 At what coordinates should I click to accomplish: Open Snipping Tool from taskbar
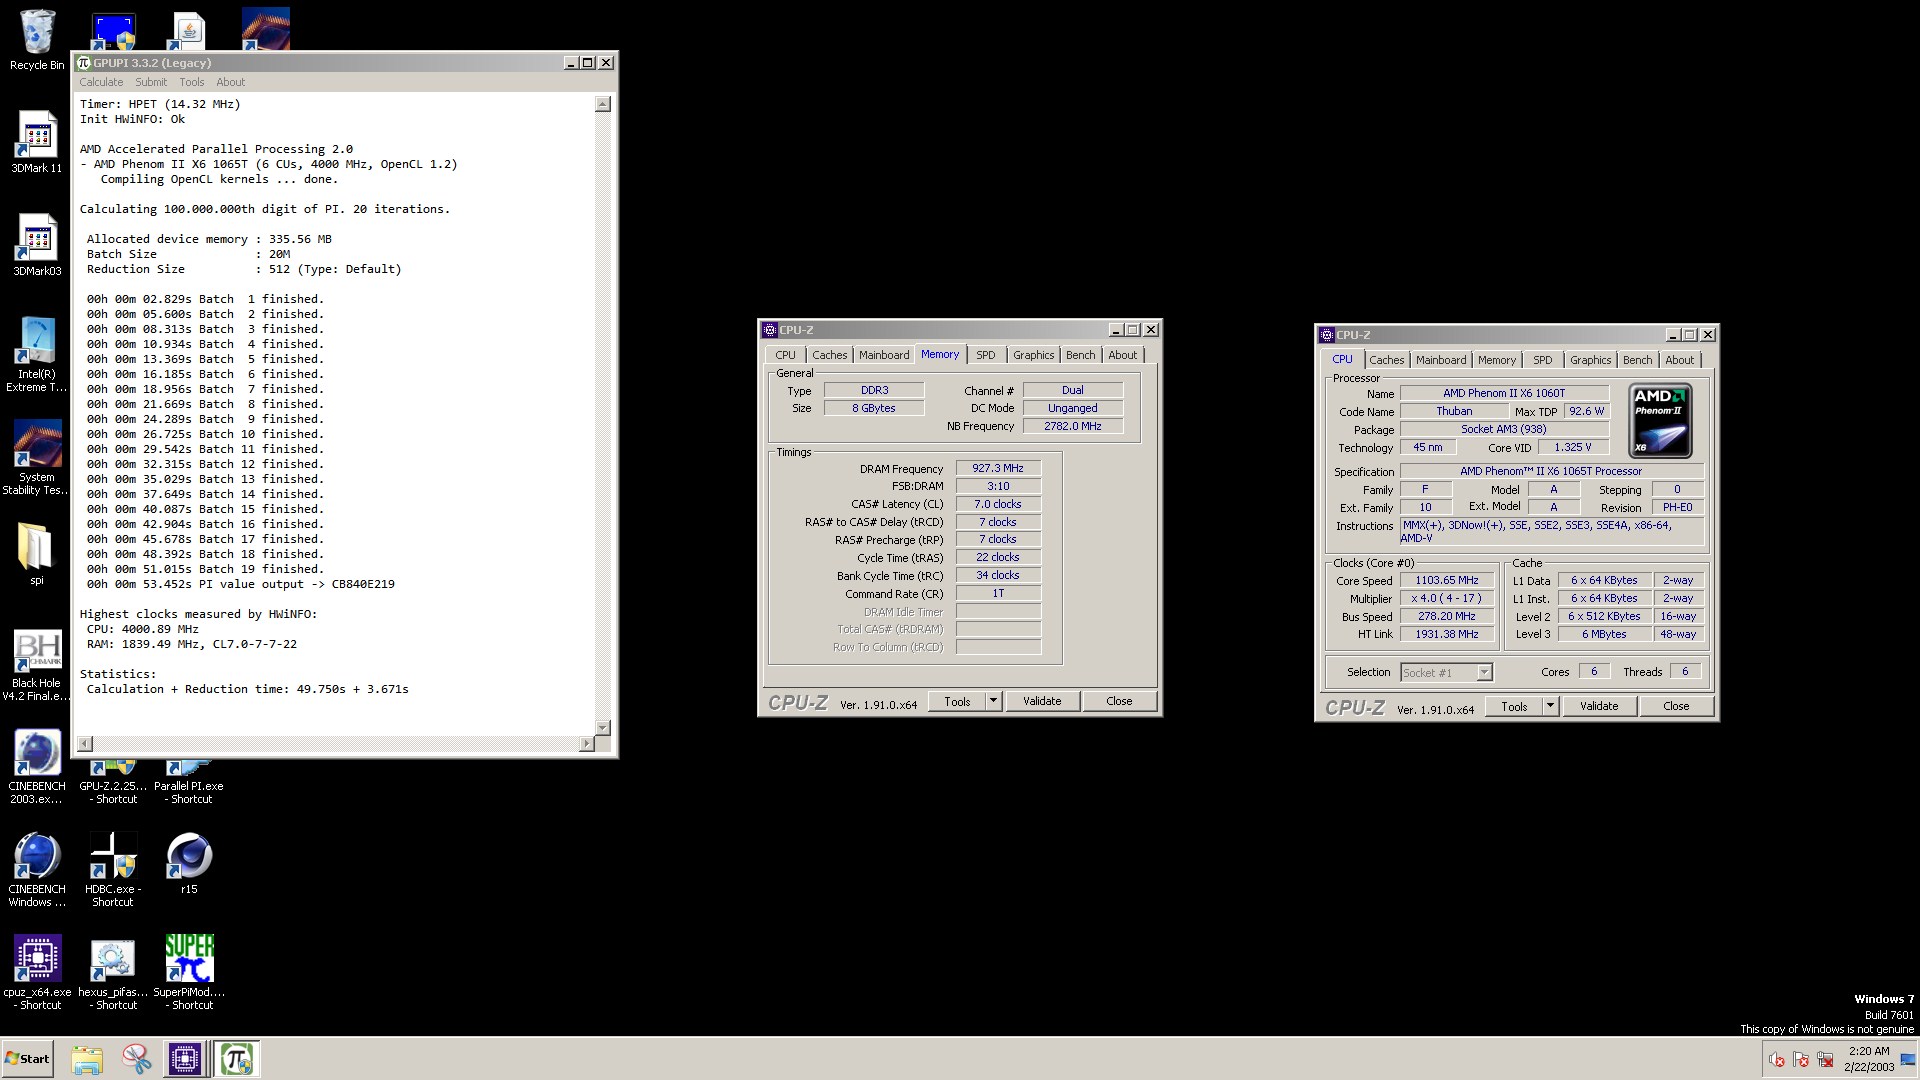[x=136, y=1059]
